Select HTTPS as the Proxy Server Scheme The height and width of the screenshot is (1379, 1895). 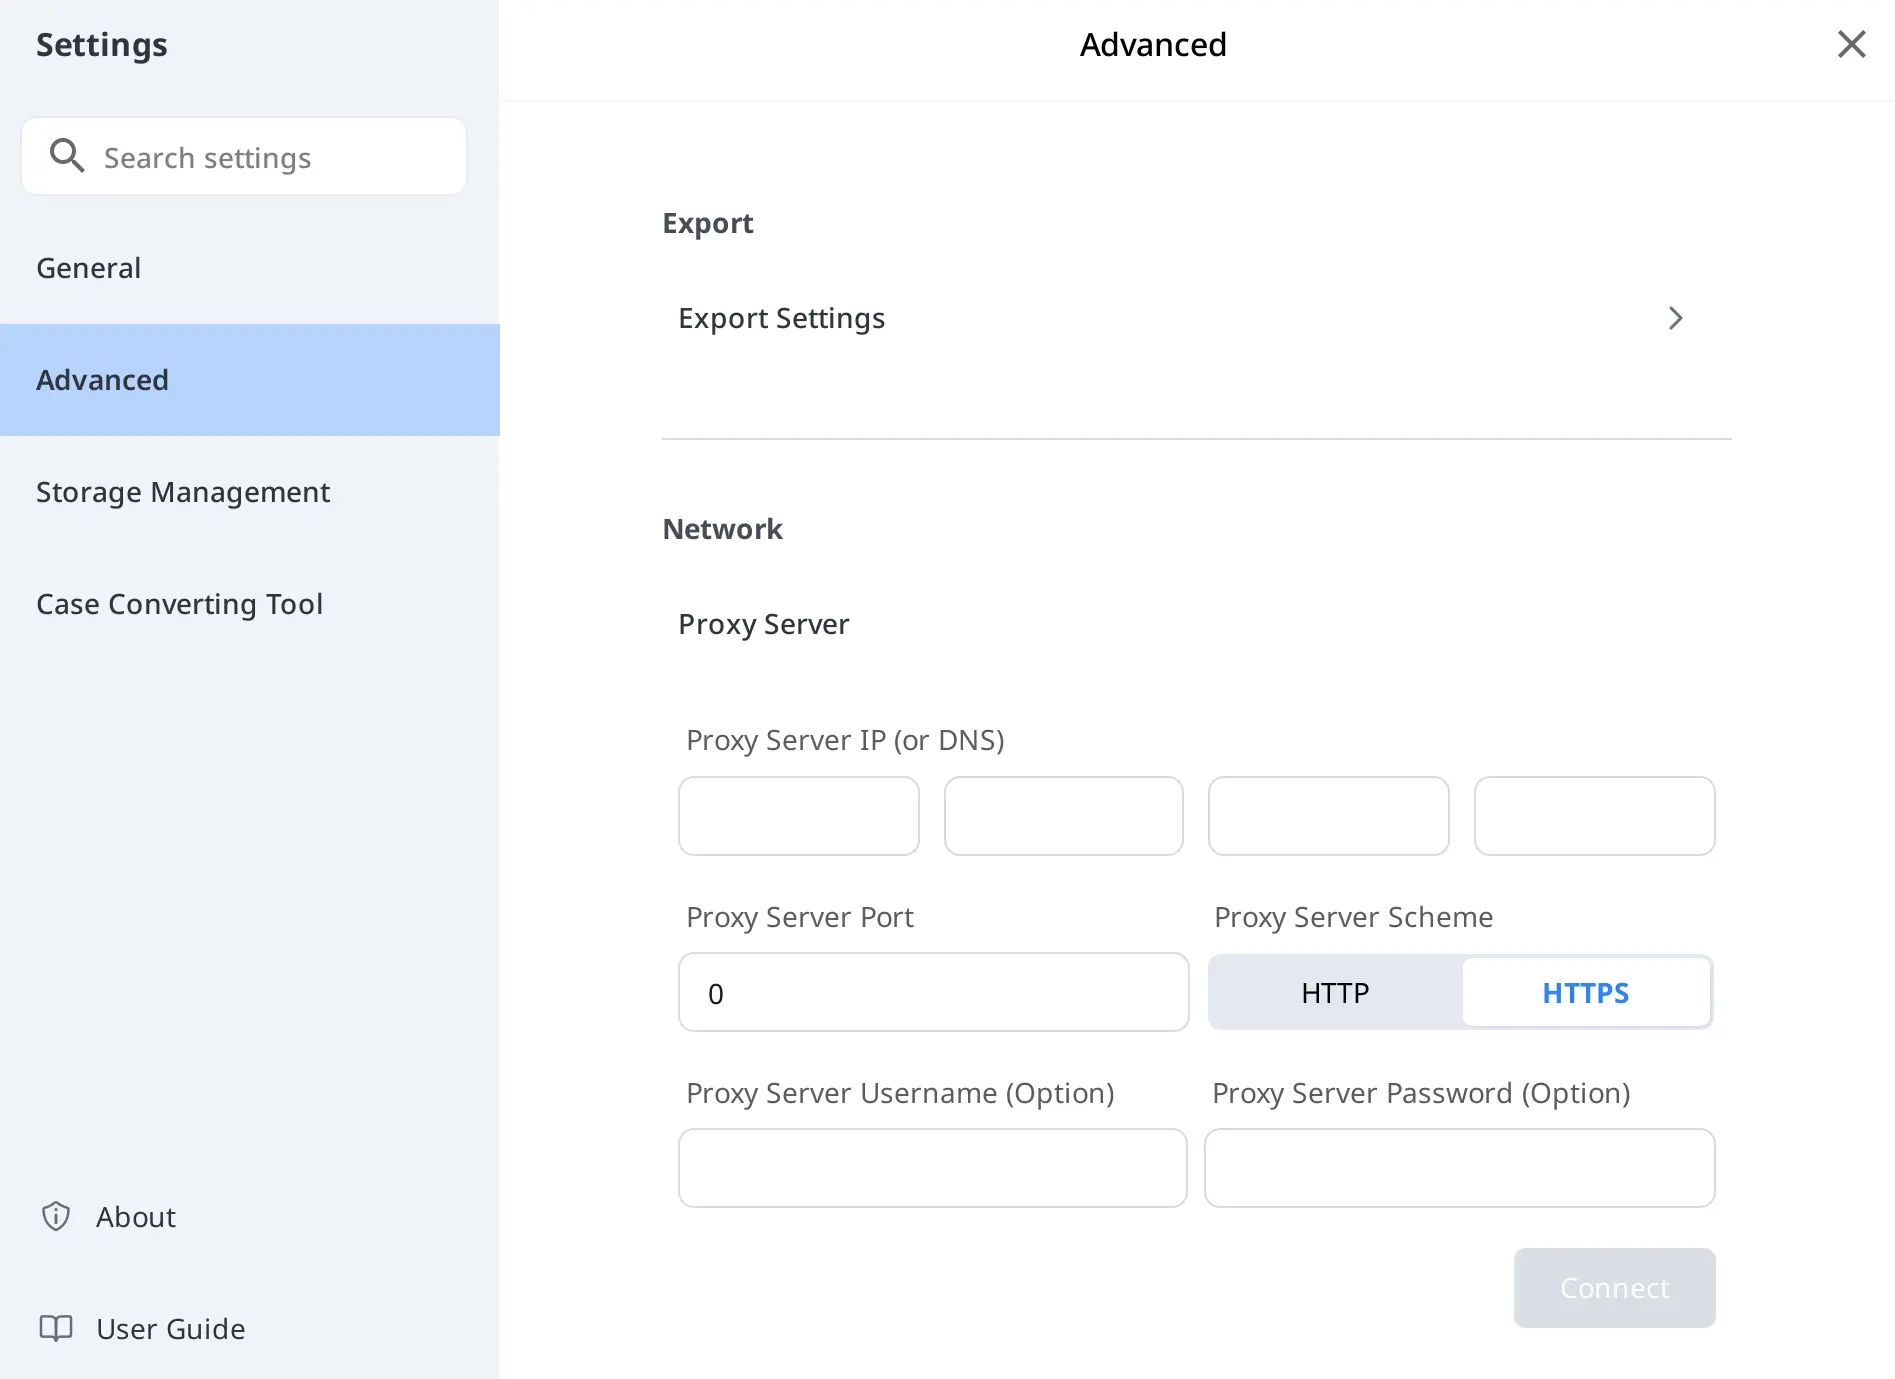tap(1586, 992)
